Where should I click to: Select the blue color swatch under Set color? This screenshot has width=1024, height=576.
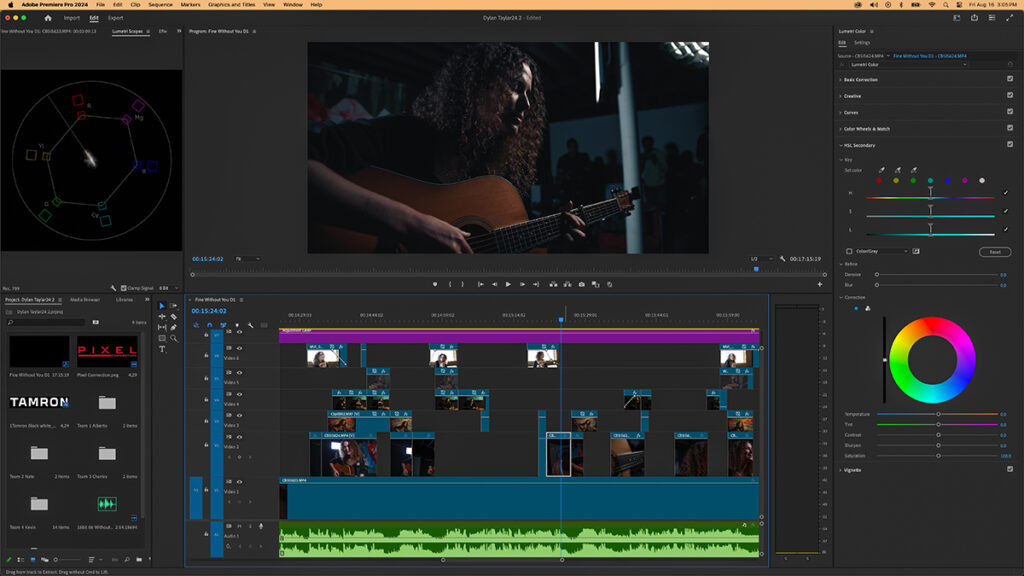tap(947, 181)
